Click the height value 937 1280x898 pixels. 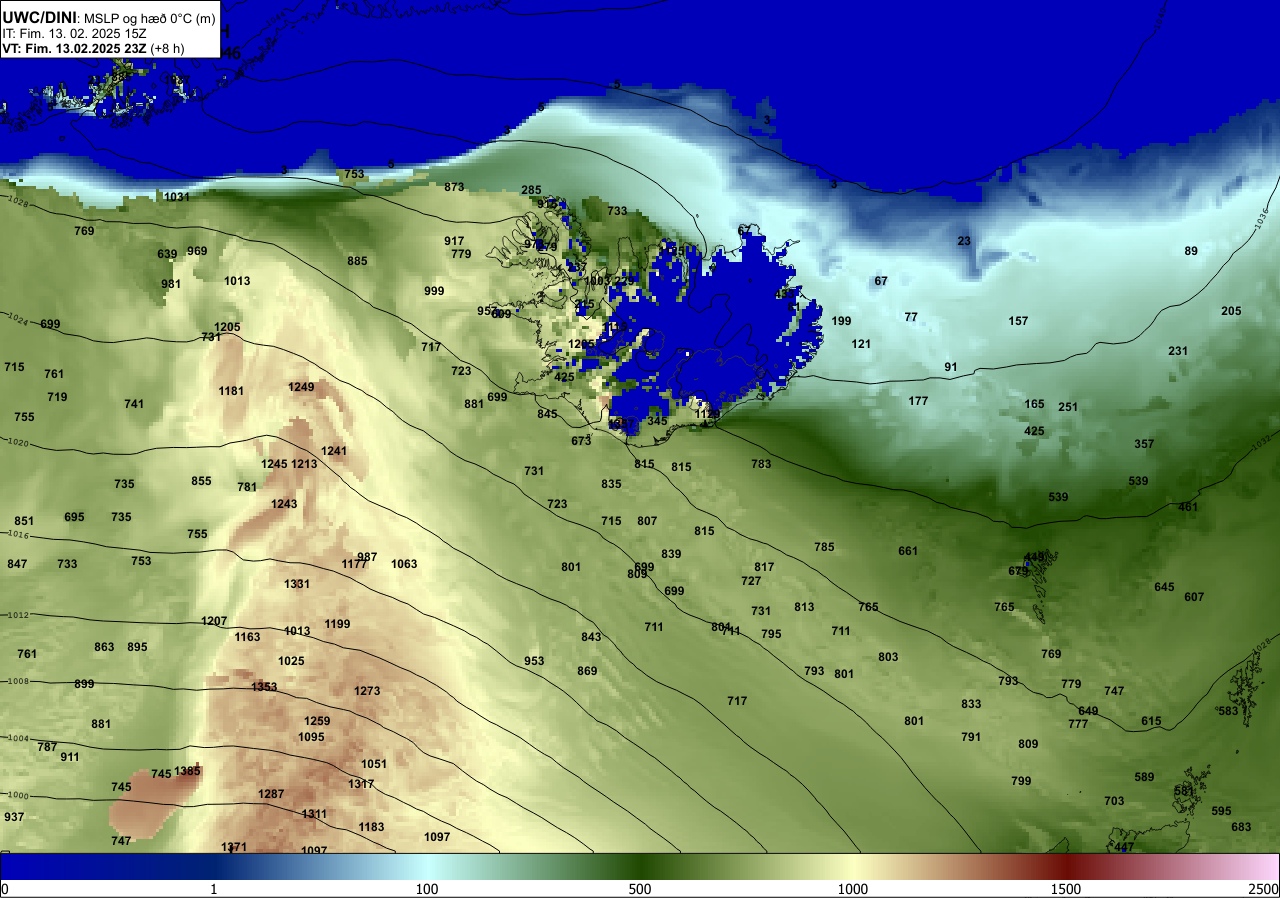click(14, 817)
